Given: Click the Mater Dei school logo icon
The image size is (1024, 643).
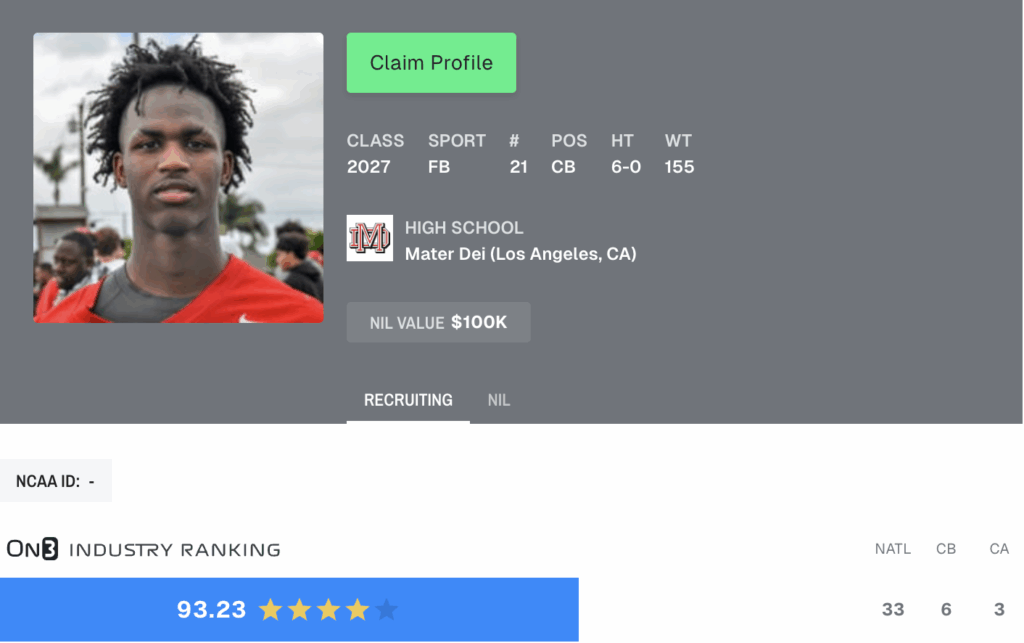Looking at the screenshot, I should 370,238.
